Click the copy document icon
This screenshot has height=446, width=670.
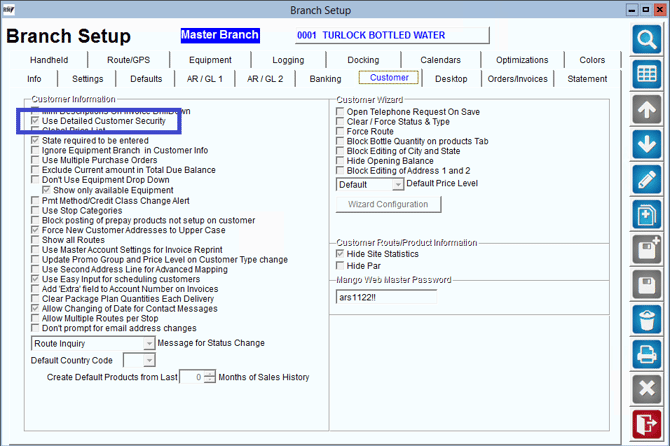pos(646,215)
